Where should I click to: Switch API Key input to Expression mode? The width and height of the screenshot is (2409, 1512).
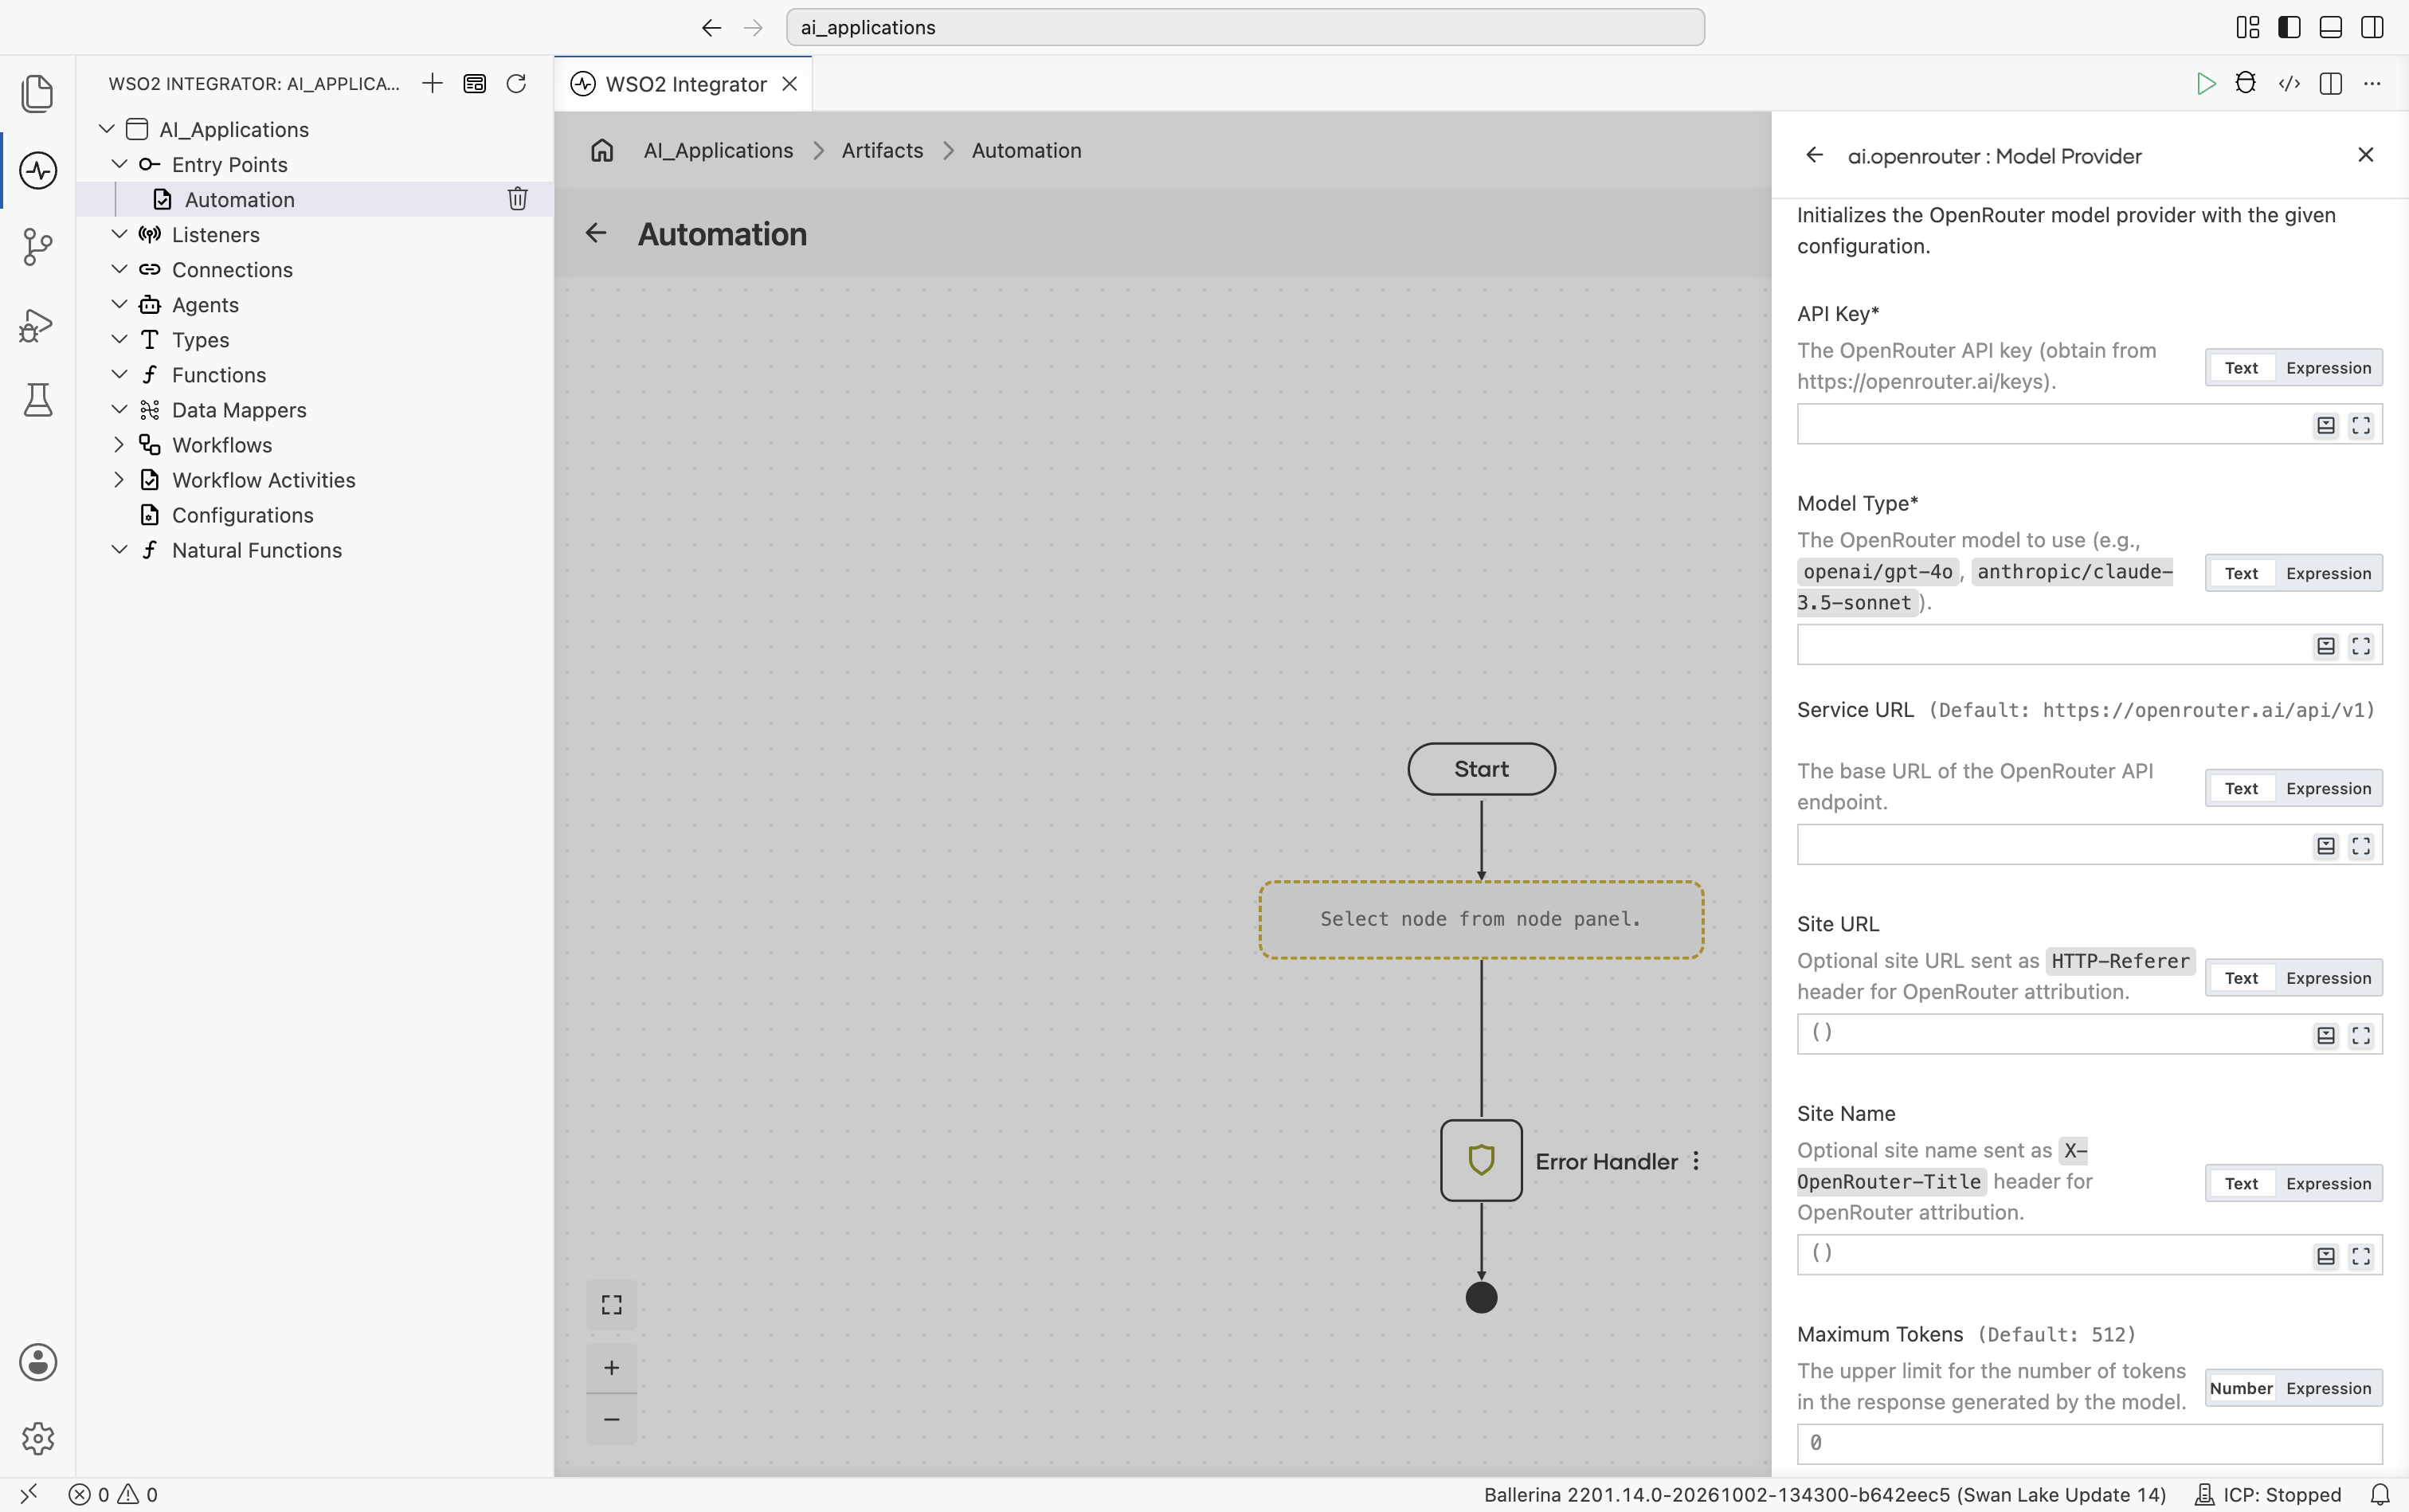pyautogui.click(x=2328, y=368)
